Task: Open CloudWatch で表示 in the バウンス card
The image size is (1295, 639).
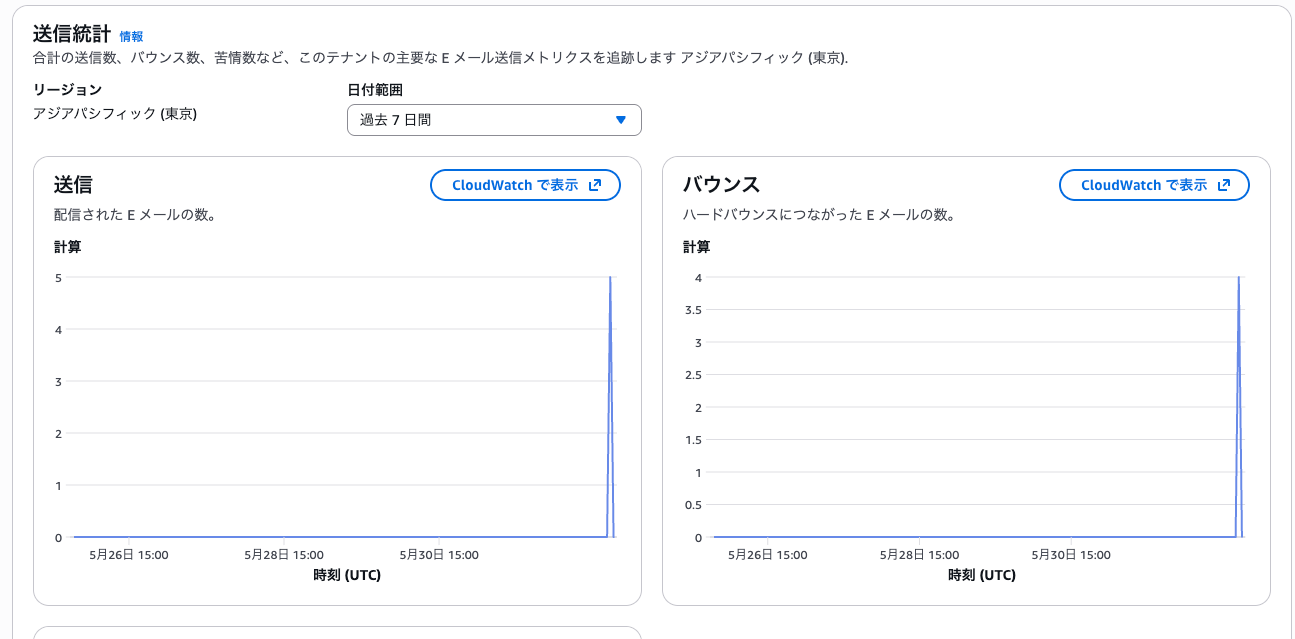Action: [x=1154, y=185]
